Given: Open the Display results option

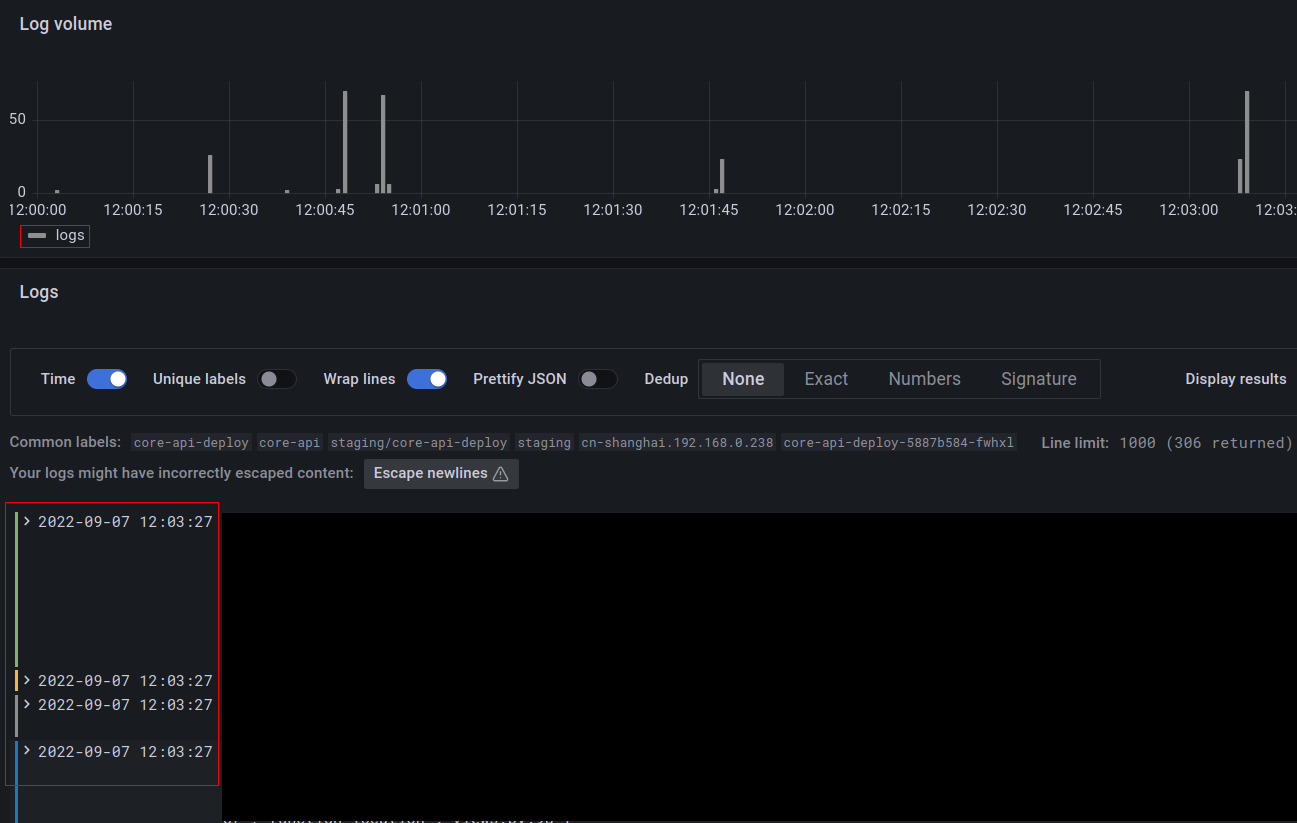Looking at the screenshot, I should tap(1235, 379).
